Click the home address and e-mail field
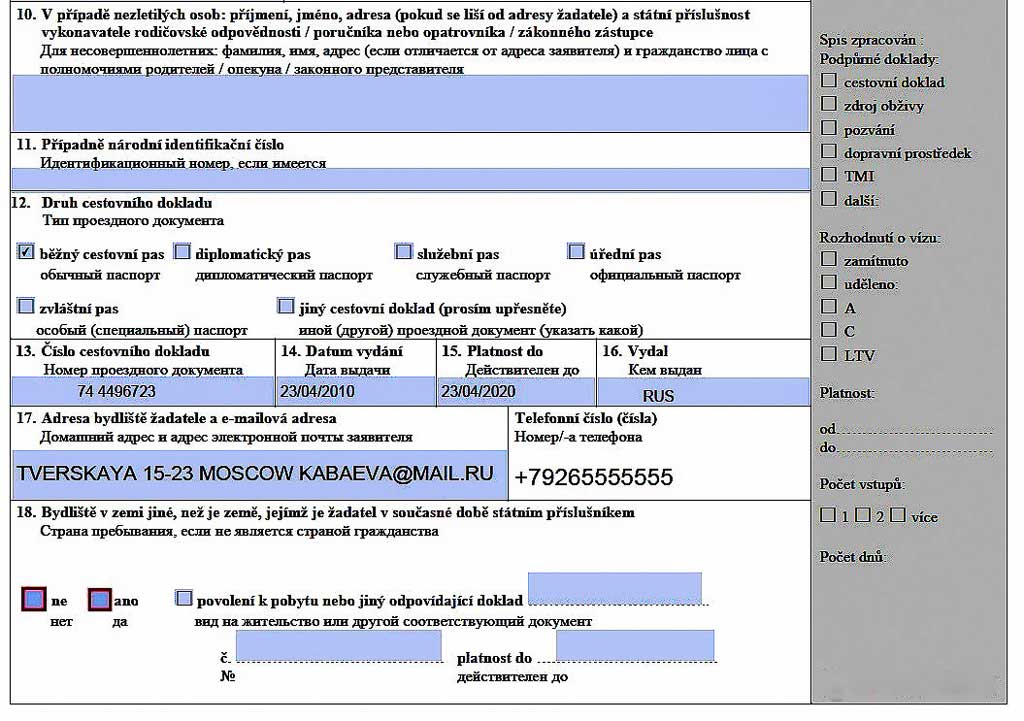This screenshot has width=1024, height=721. point(259,474)
